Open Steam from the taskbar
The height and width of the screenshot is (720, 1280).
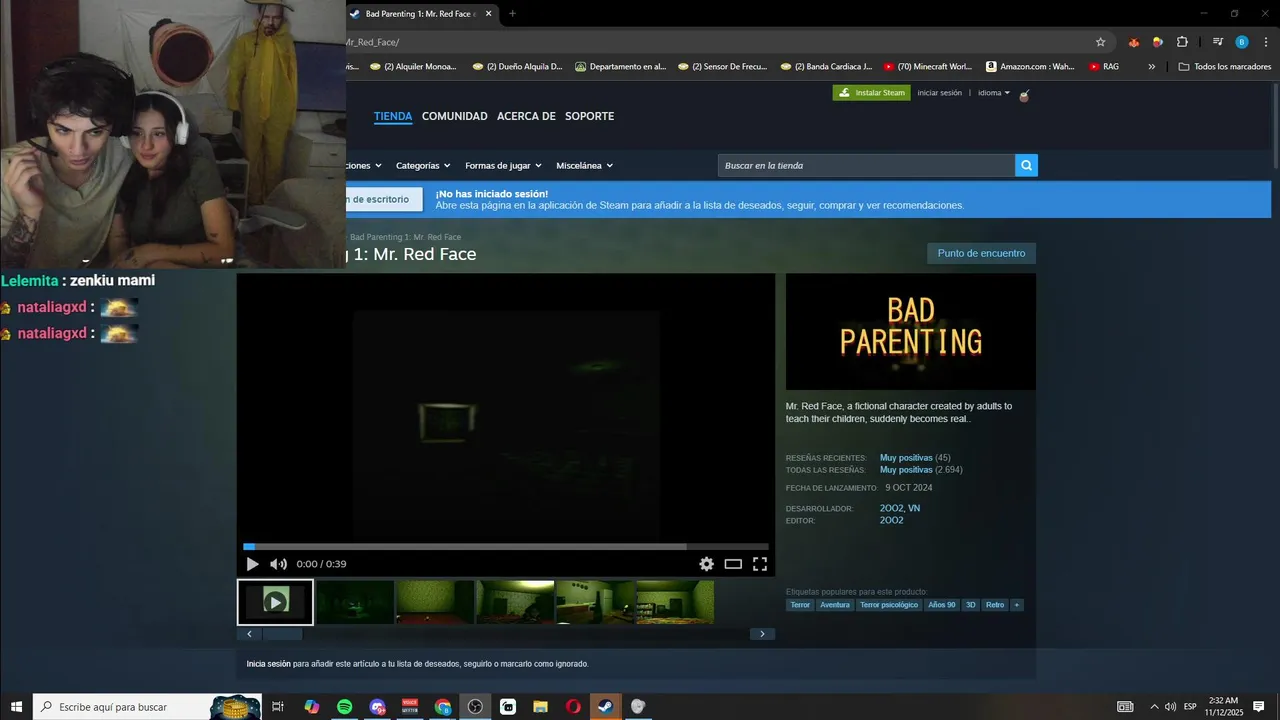coord(605,707)
